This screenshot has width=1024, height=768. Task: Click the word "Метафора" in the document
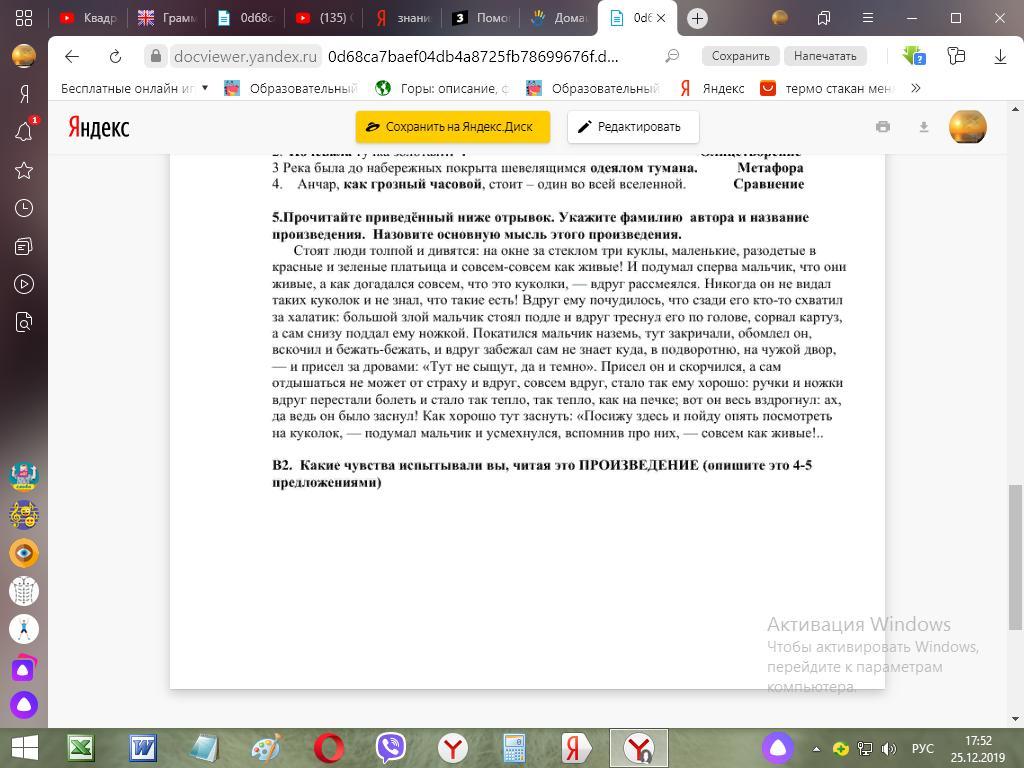click(x=770, y=168)
